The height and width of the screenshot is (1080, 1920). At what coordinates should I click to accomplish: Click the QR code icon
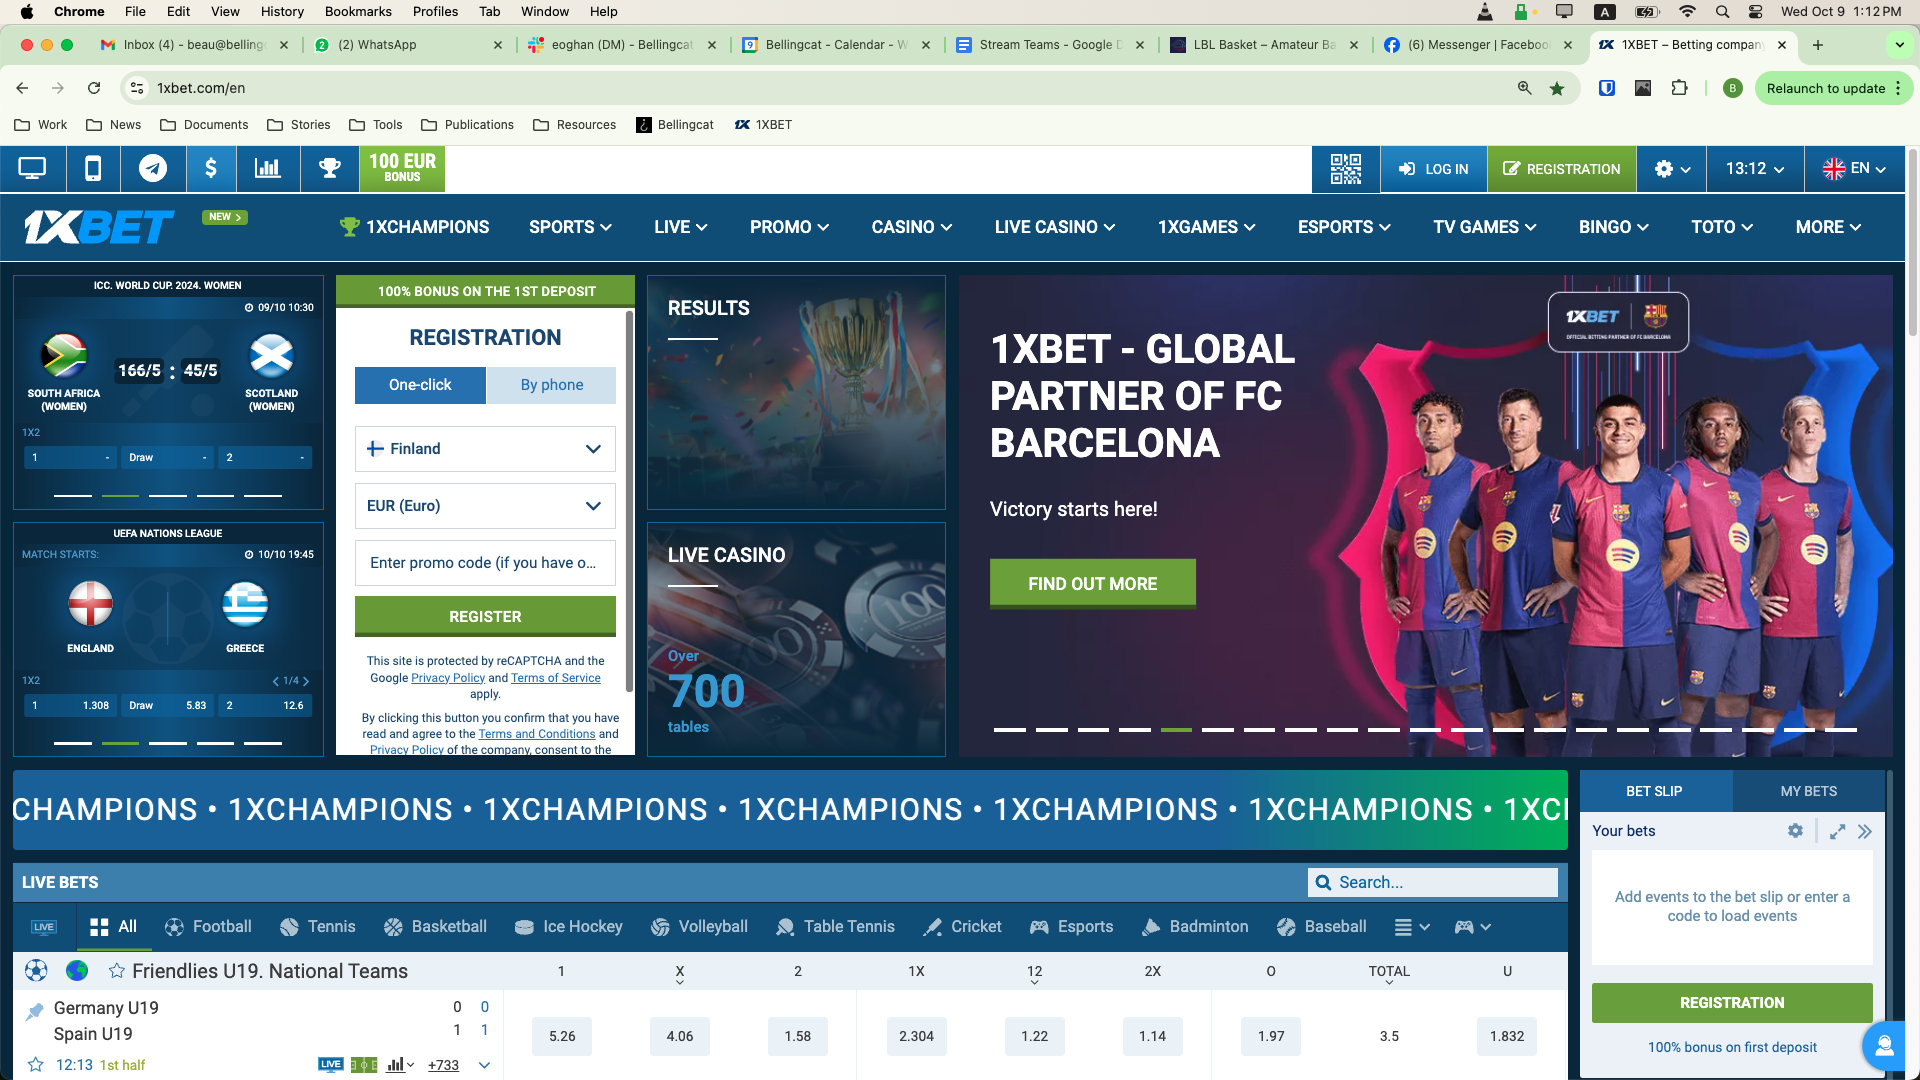pyautogui.click(x=1346, y=169)
